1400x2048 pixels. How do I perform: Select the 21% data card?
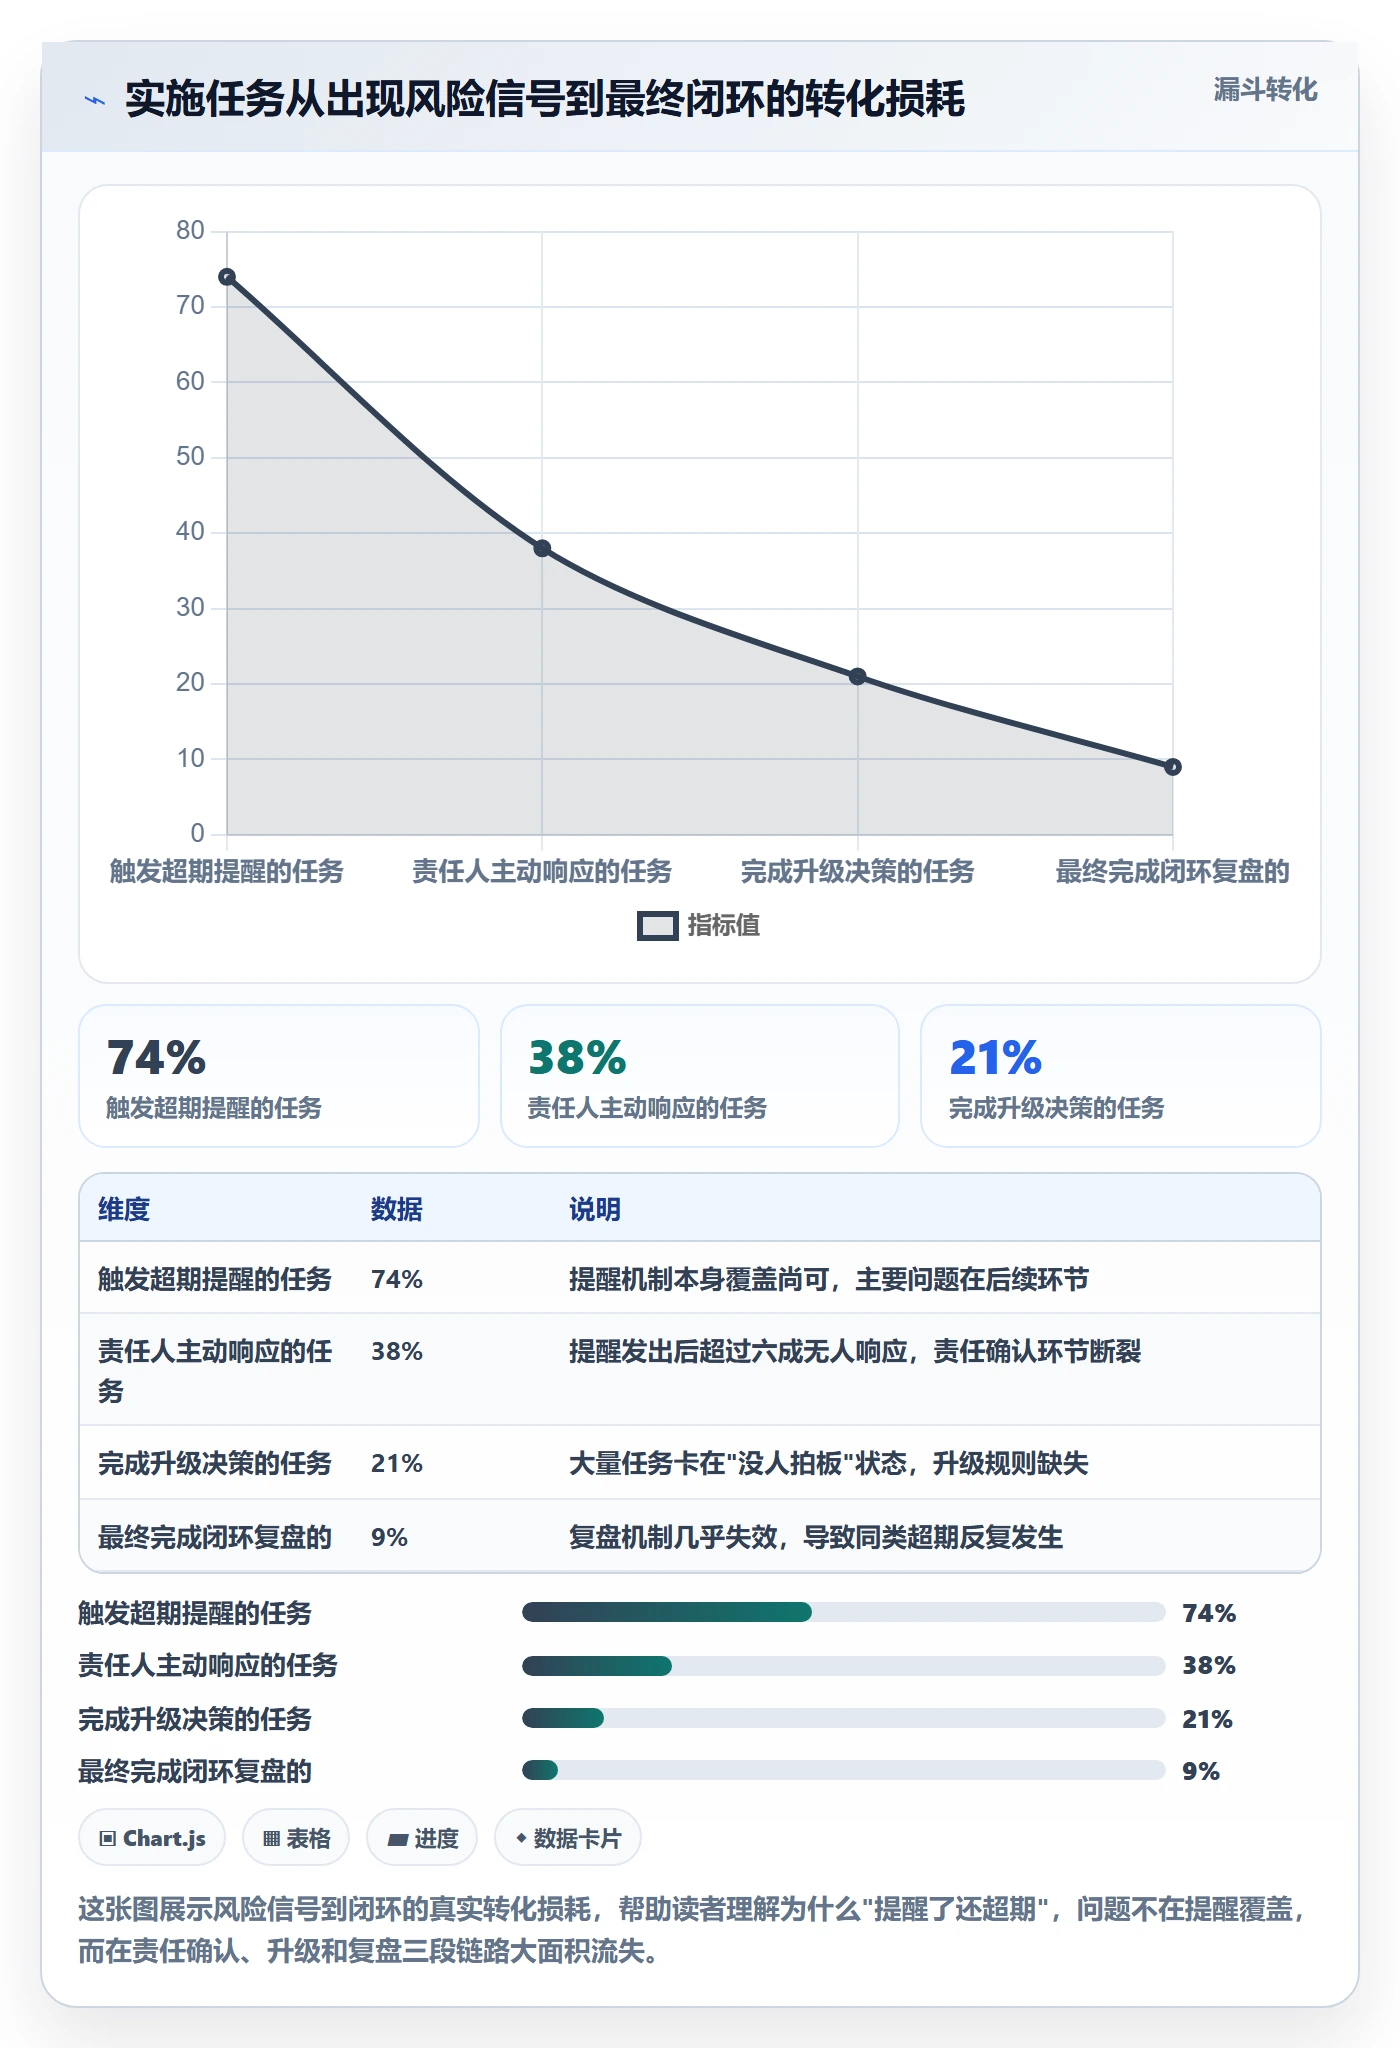1121,1076
